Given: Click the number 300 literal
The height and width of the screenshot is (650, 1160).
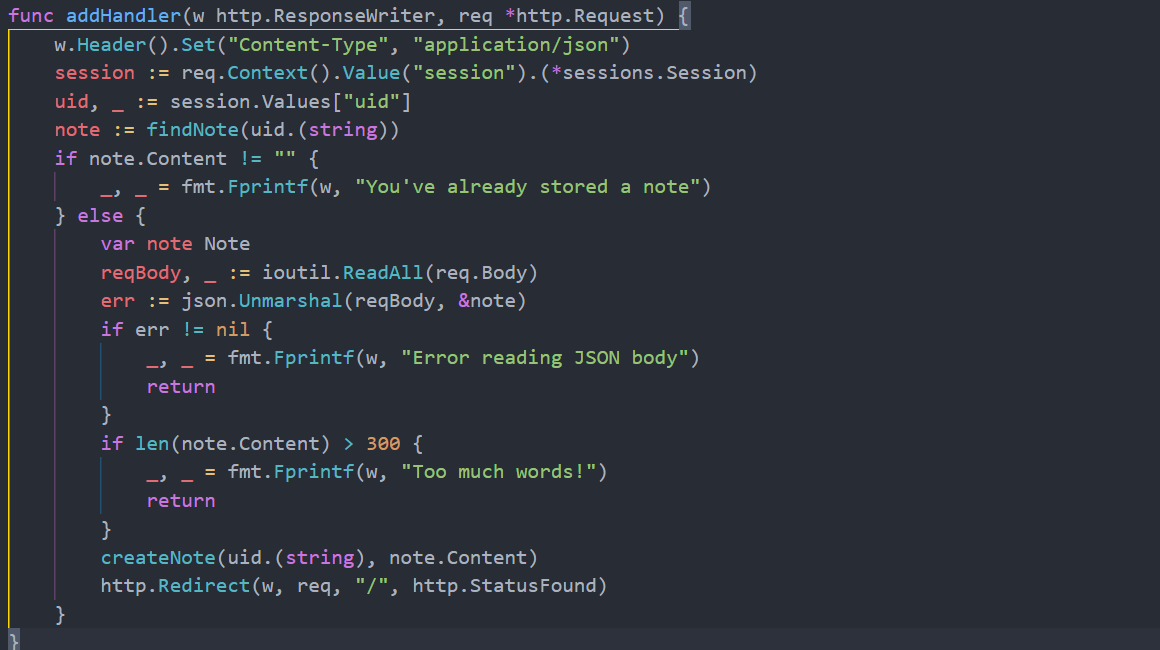Looking at the screenshot, I should [383, 444].
